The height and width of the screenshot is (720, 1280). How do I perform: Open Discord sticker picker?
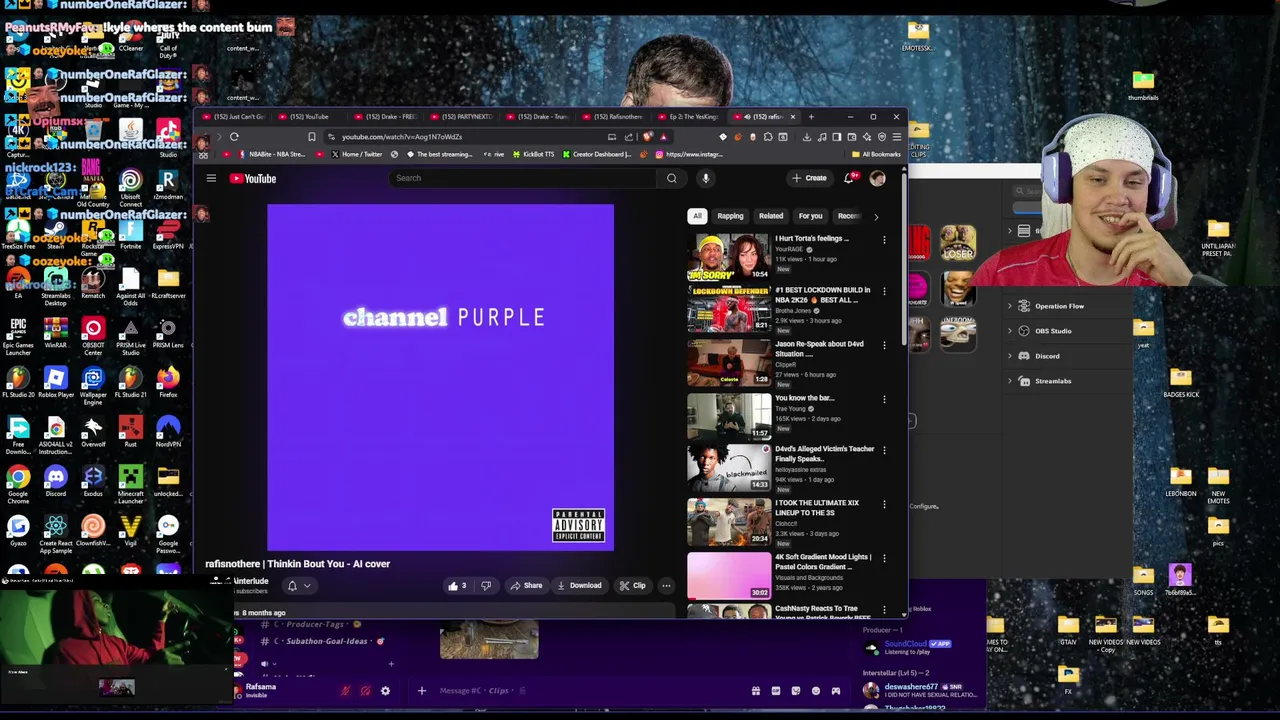(x=796, y=691)
